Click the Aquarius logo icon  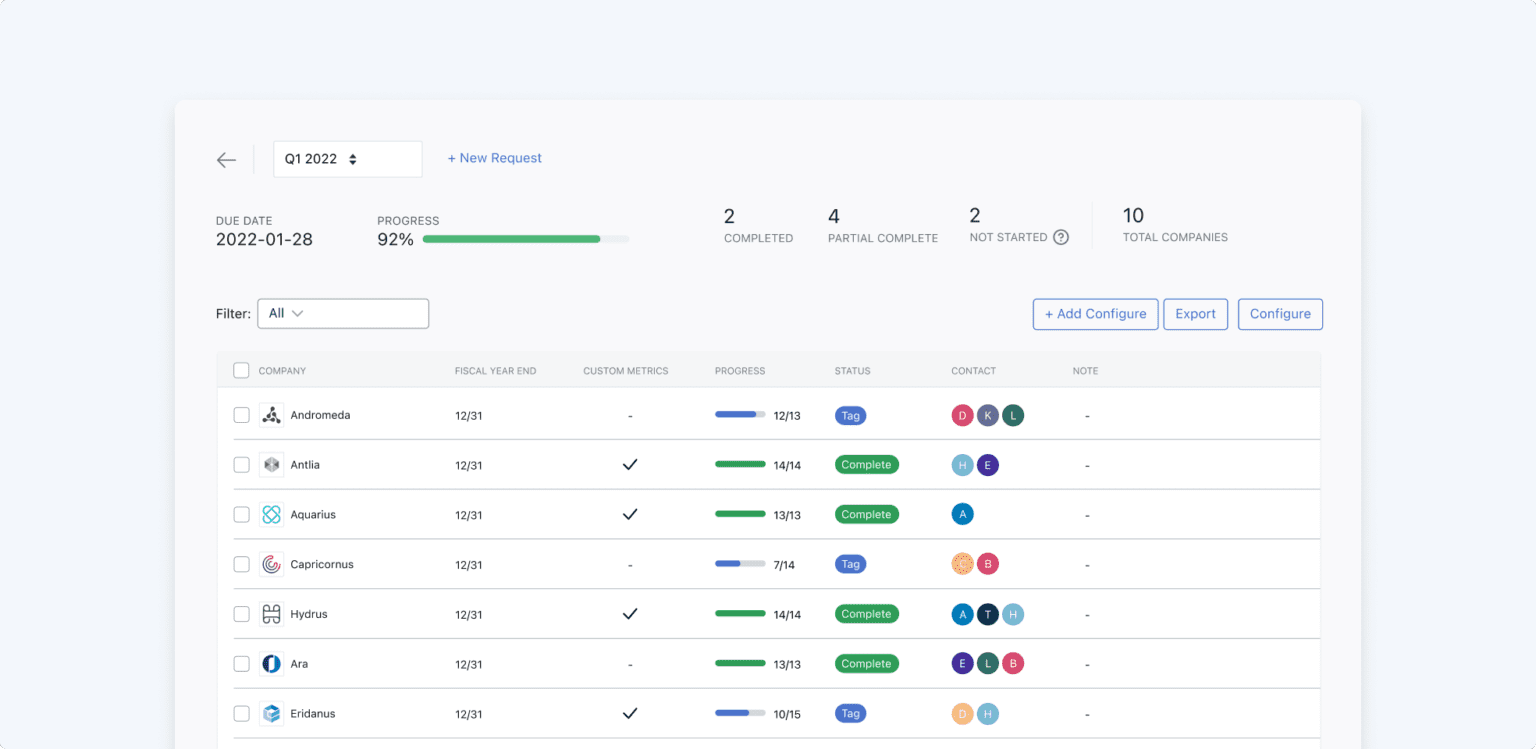tap(271, 514)
